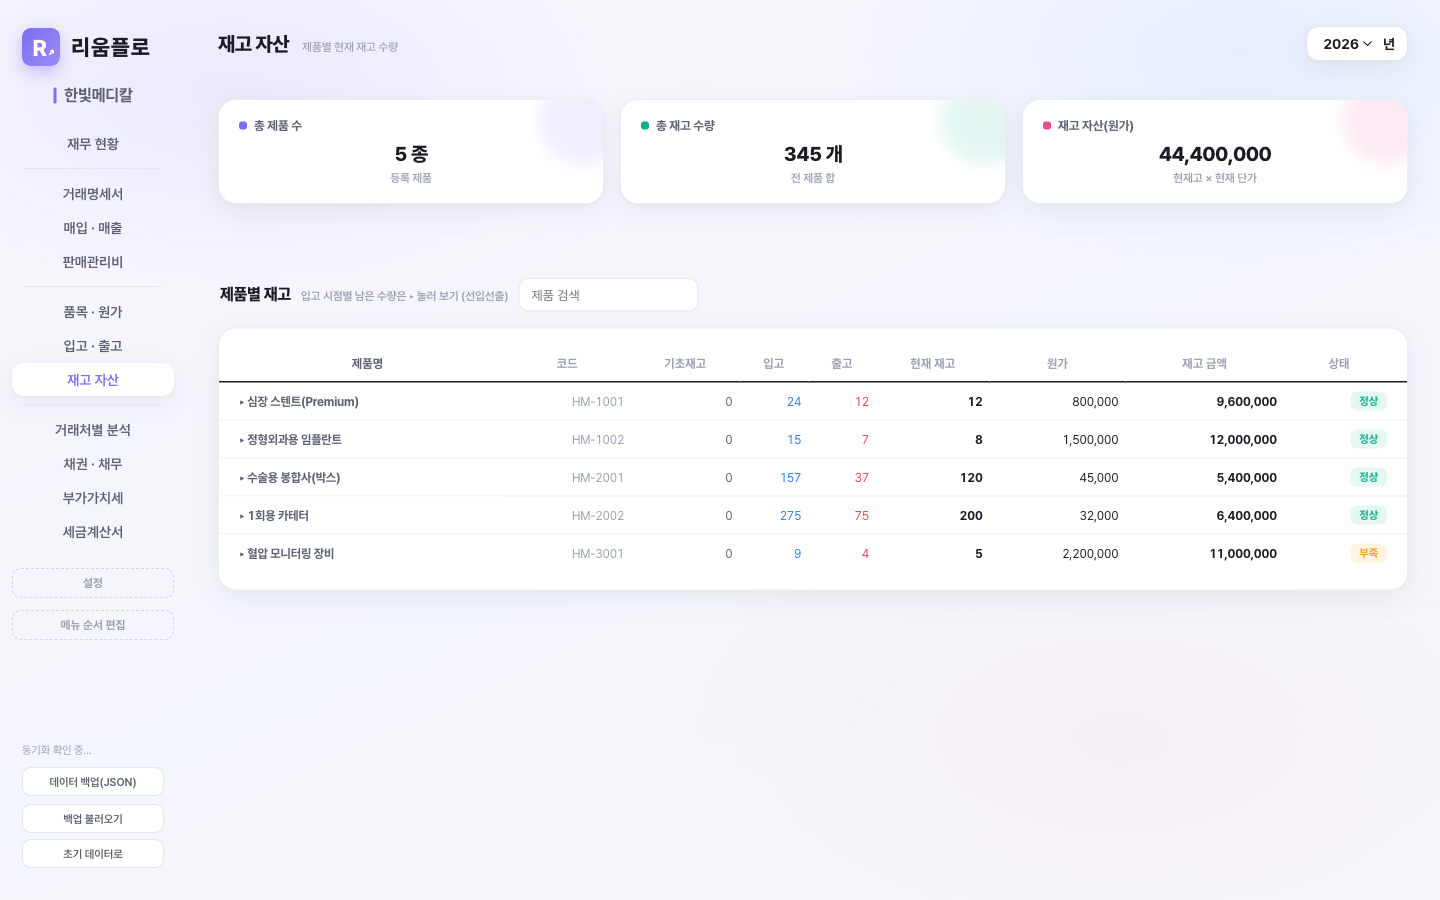Click the 메뉴 순서 편집 button
1440x900 pixels.
coord(93,625)
